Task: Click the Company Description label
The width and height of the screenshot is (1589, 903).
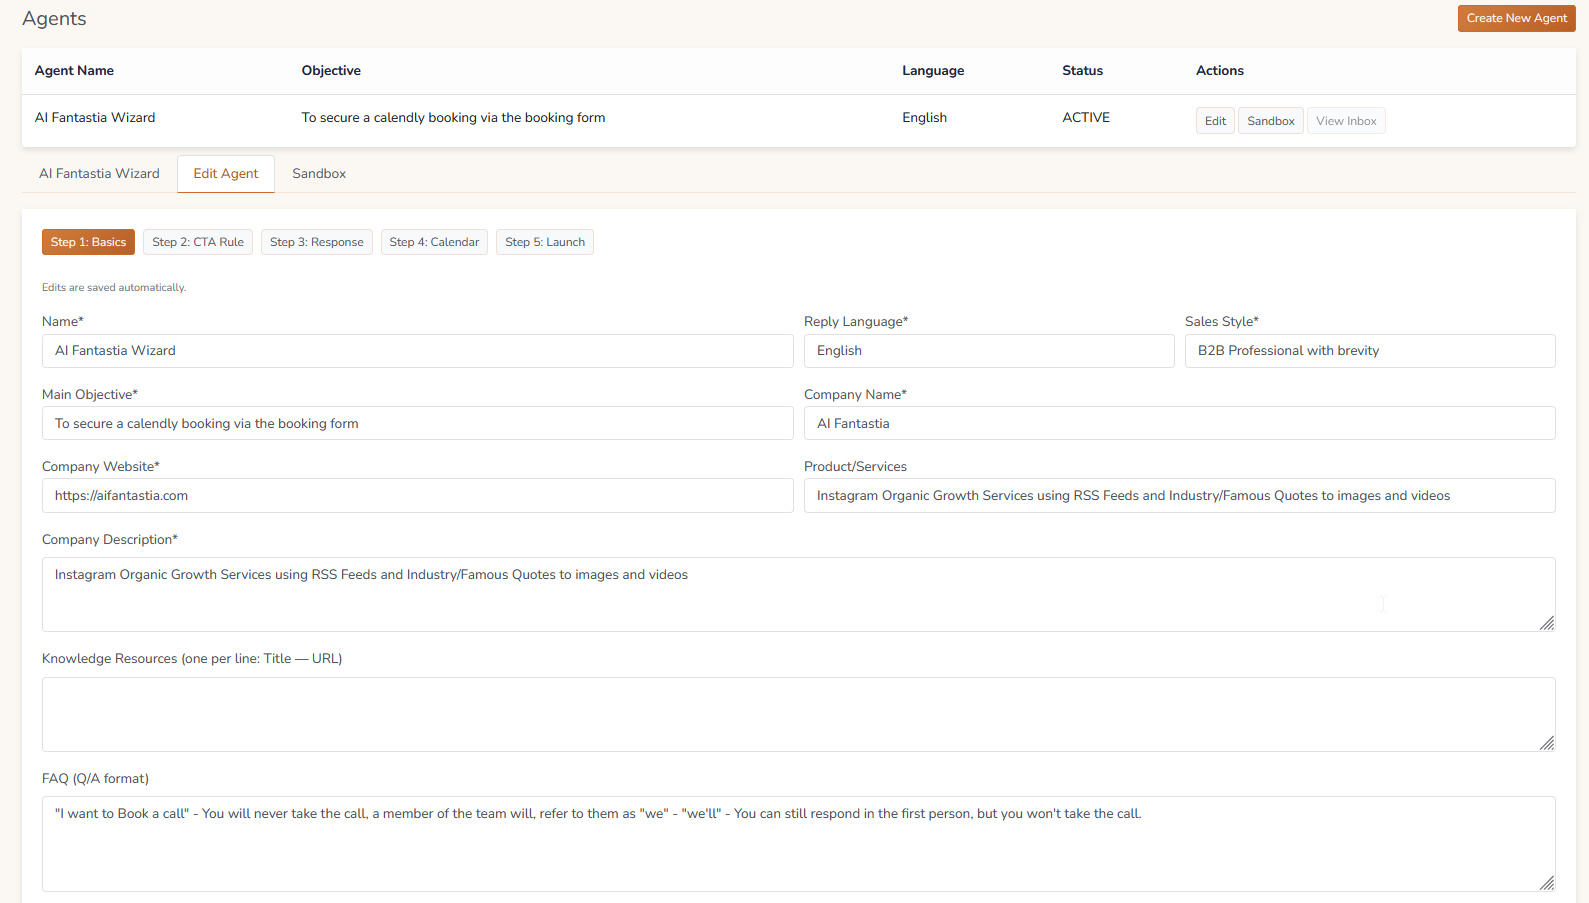Action: pos(110,540)
